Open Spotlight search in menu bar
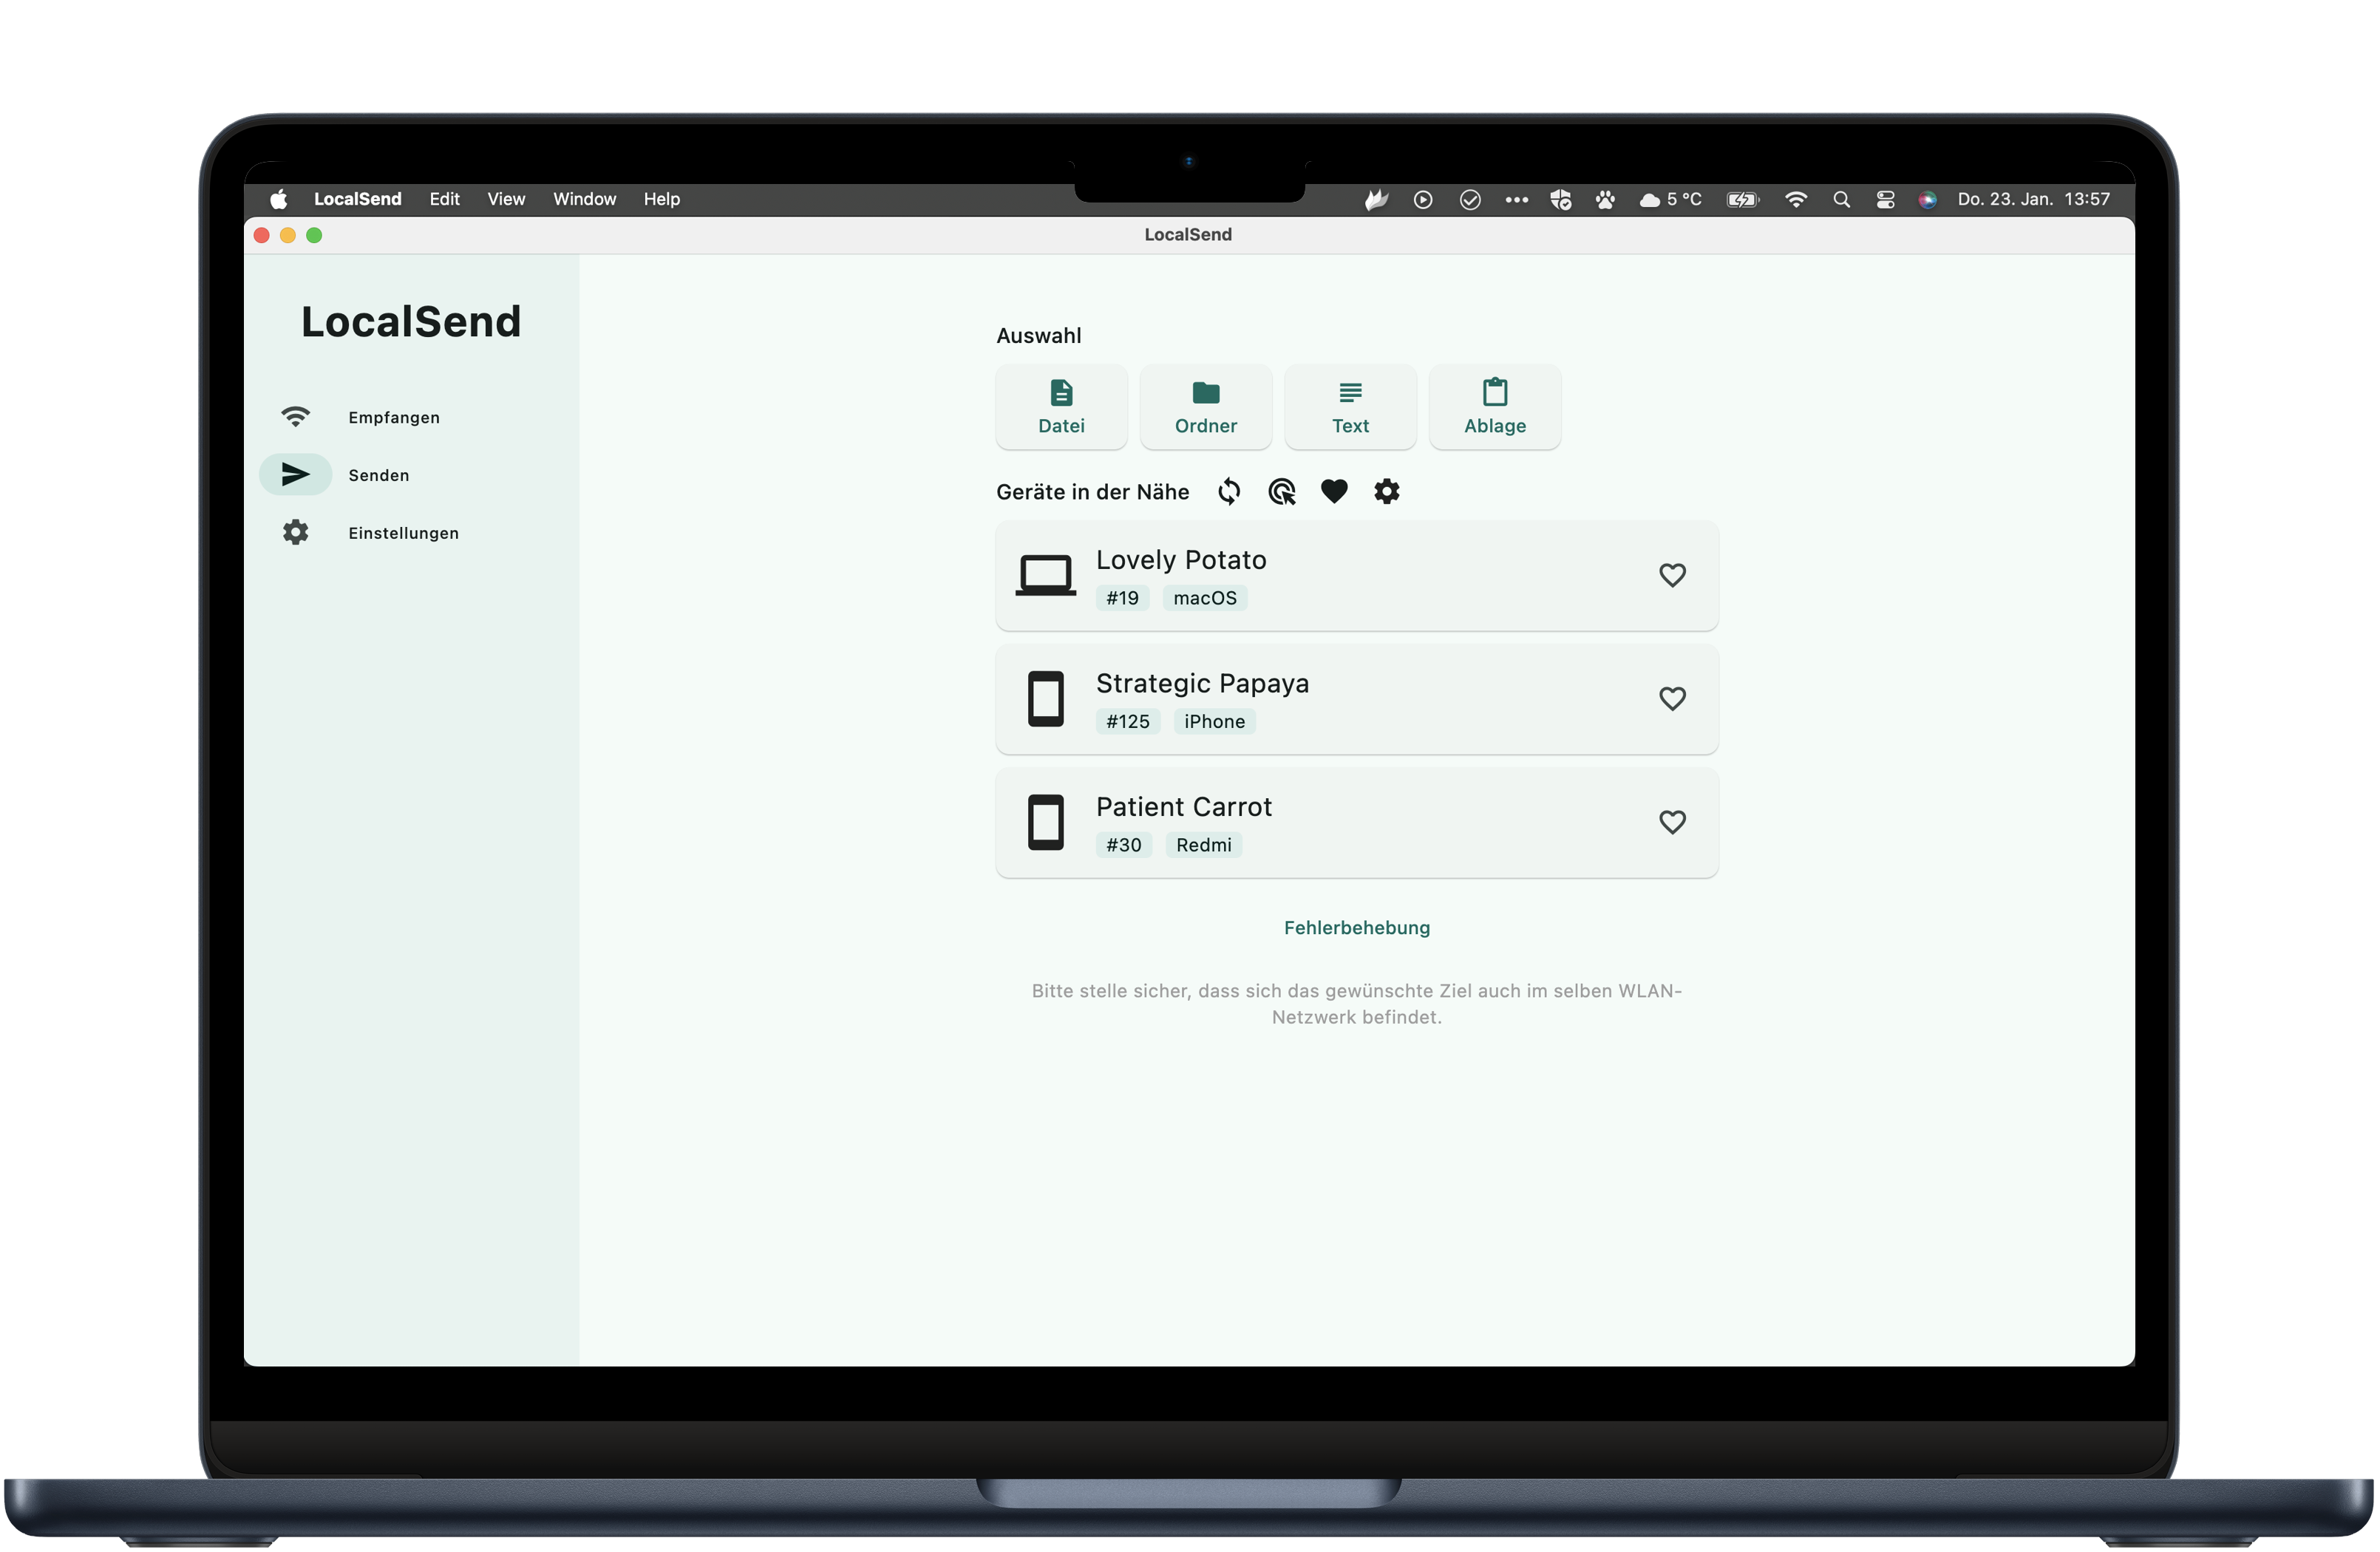Viewport: 2380px width, 1552px height. click(1841, 200)
